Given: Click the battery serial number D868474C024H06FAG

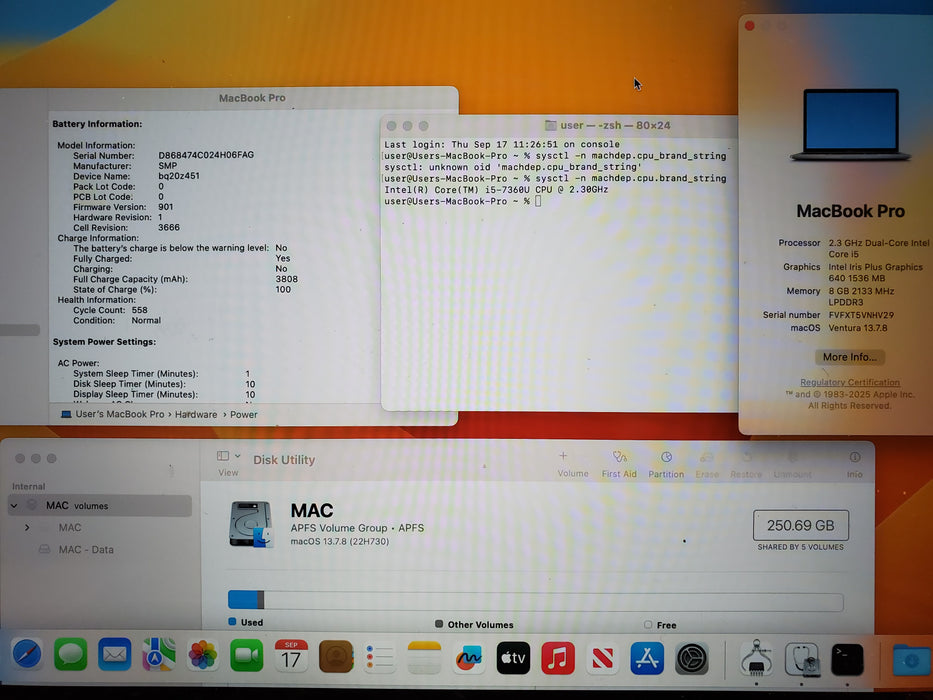Looking at the screenshot, I should click(206, 155).
